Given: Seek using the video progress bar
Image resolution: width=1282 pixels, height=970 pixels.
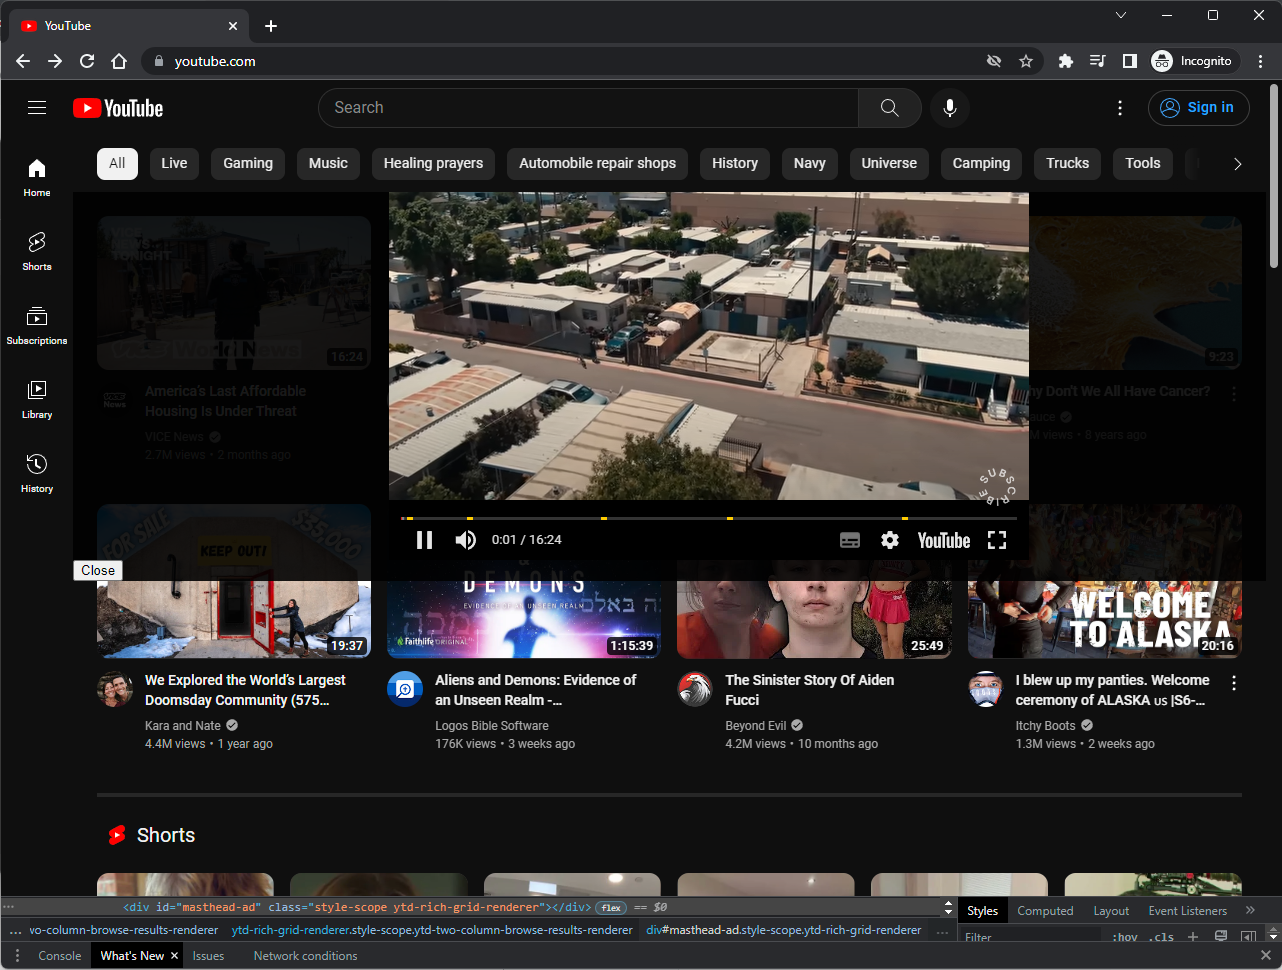Looking at the screenshot, I should (x=709, y=518).
